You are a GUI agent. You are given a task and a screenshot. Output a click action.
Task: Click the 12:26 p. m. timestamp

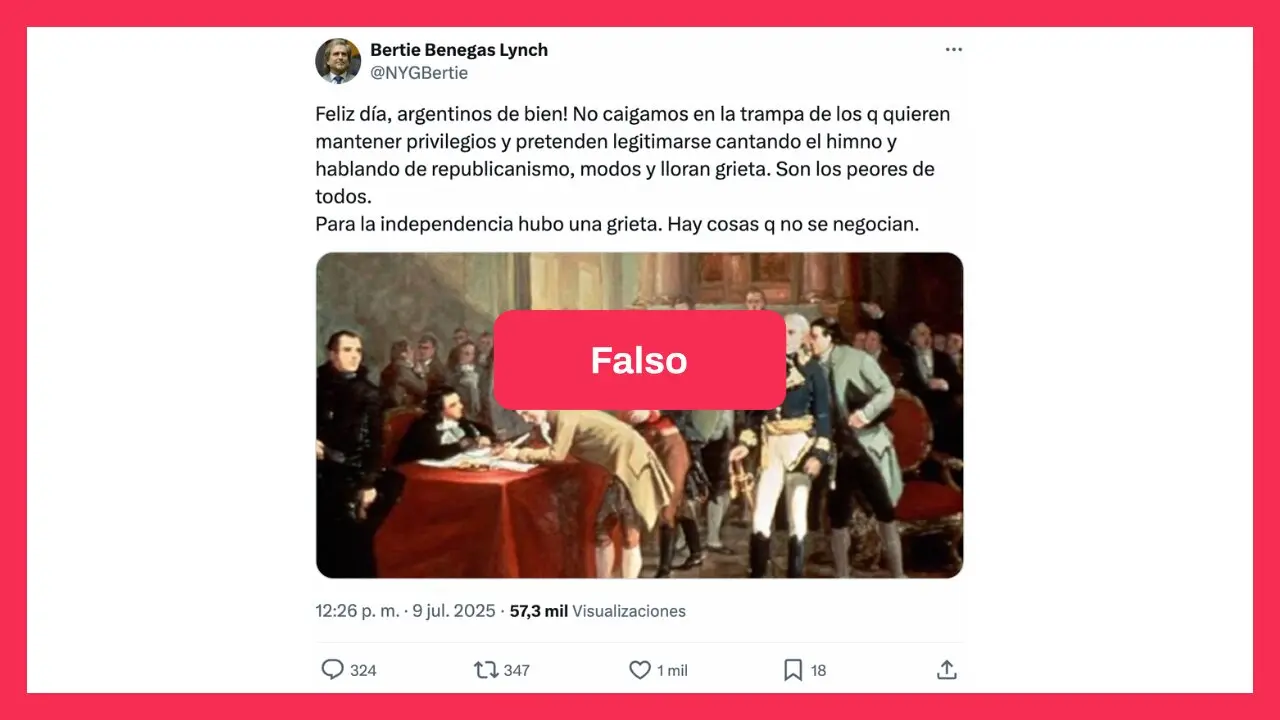(x=357, y=611)
